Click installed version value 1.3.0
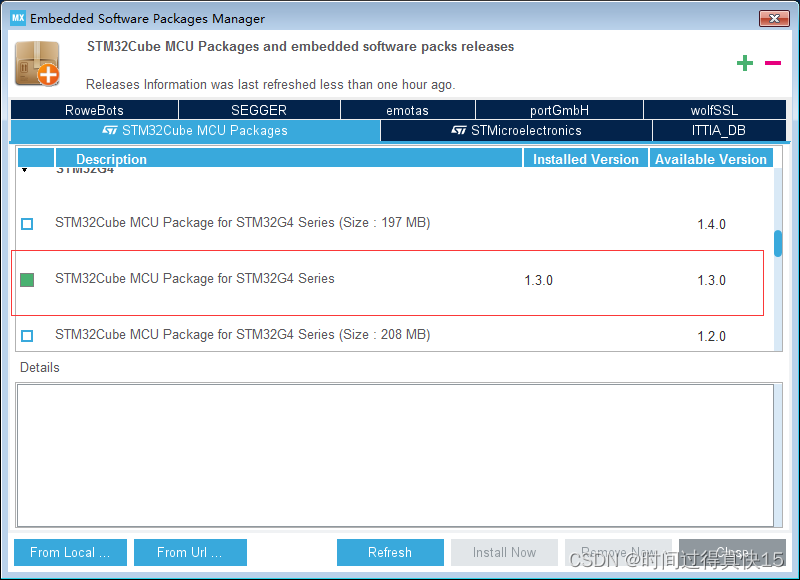This screenshot has height=580, width=800. (x=539, y=281)
